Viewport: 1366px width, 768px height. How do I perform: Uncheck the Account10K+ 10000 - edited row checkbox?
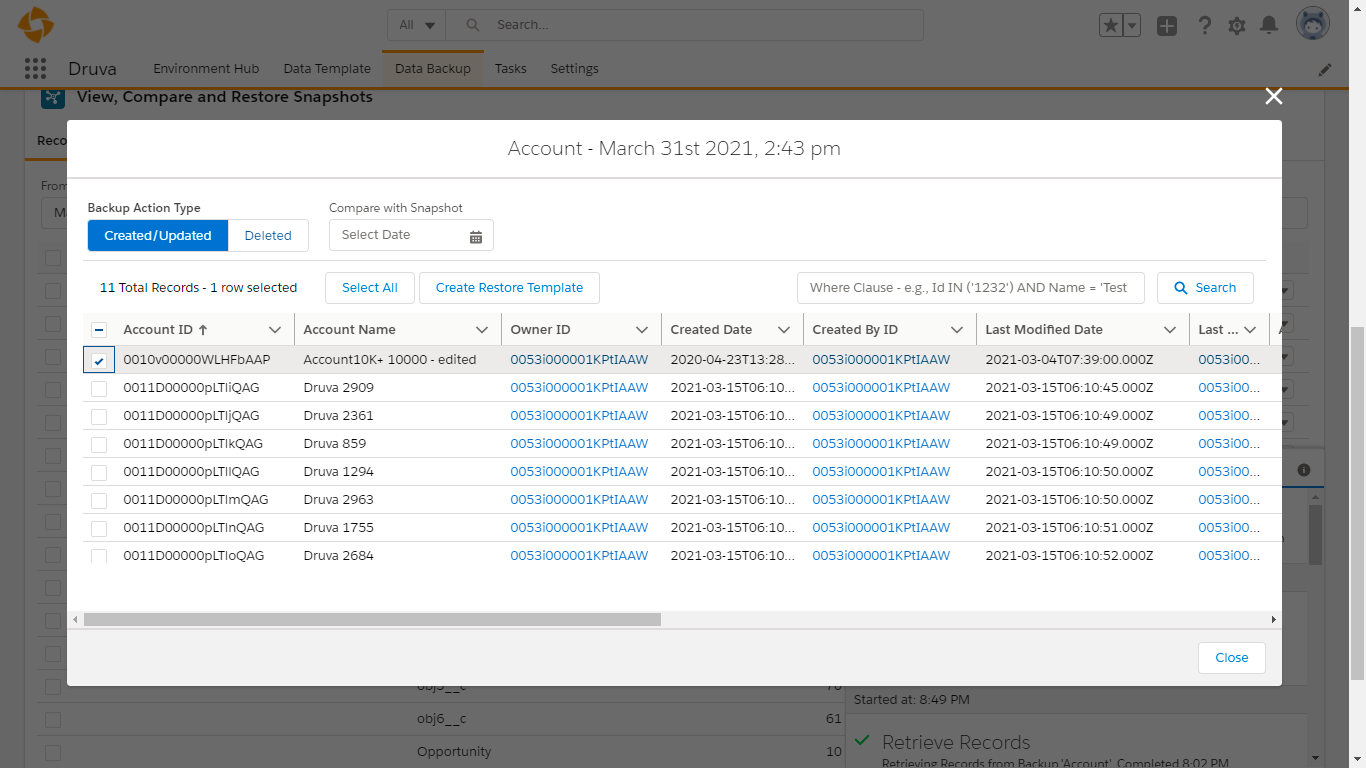point(99,360)
